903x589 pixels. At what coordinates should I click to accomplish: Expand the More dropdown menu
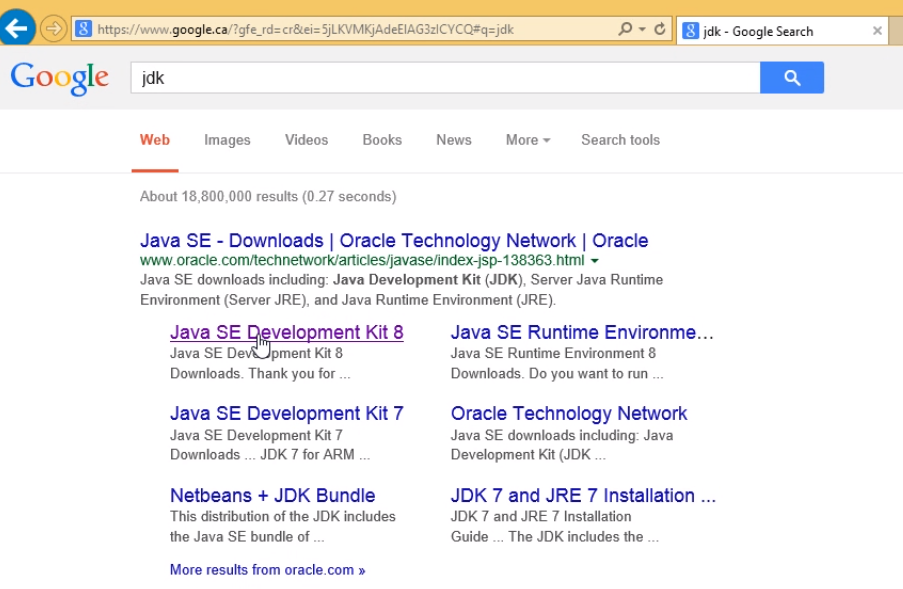coord(528,140)
